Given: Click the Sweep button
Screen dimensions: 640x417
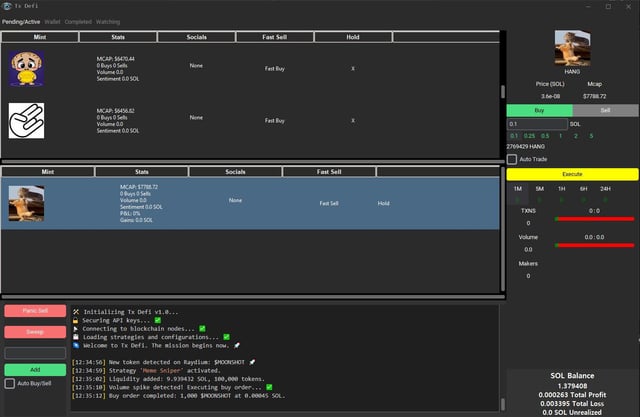Looking at the screenshot, I should [x=34, y=330].
